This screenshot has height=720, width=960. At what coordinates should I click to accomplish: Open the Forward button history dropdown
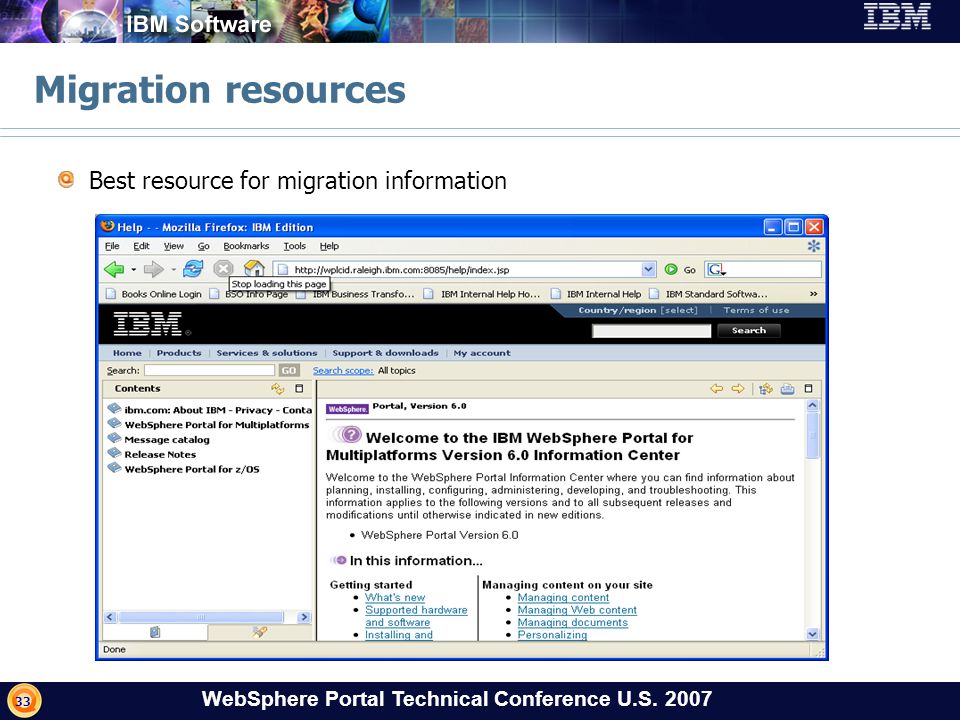pos(173,269)
